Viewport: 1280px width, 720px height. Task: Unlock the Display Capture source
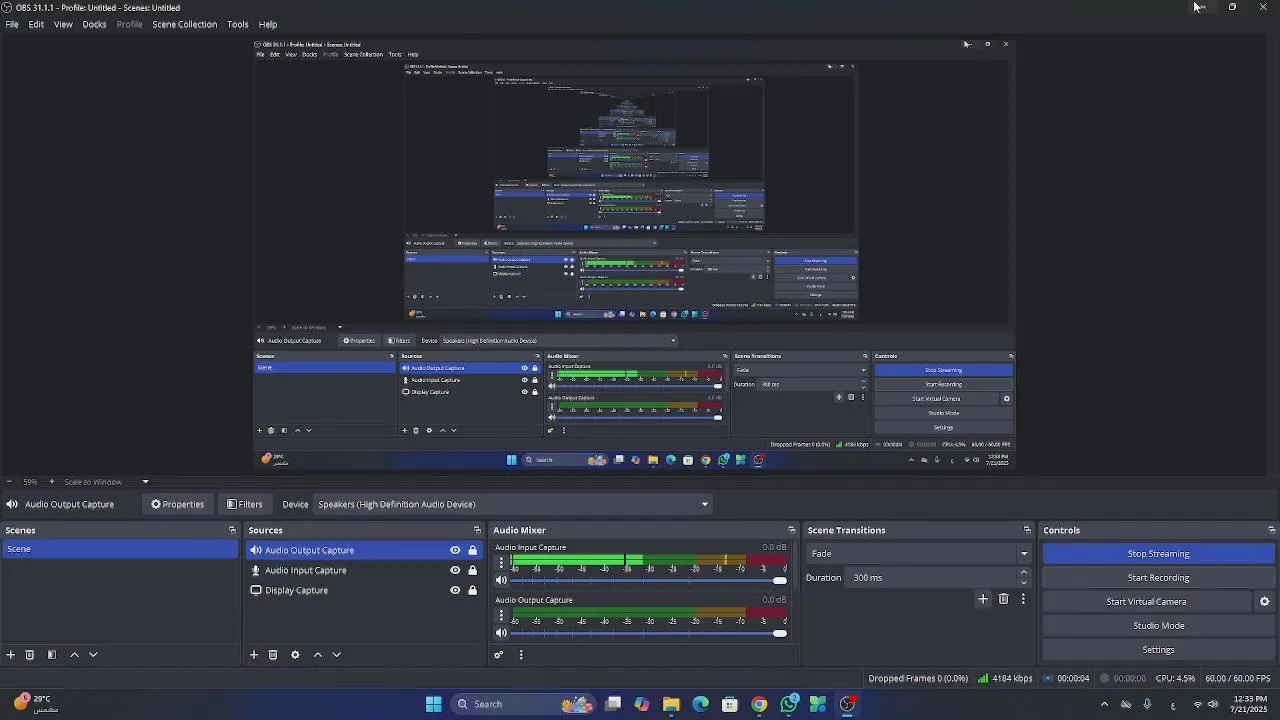pos(473,591)
